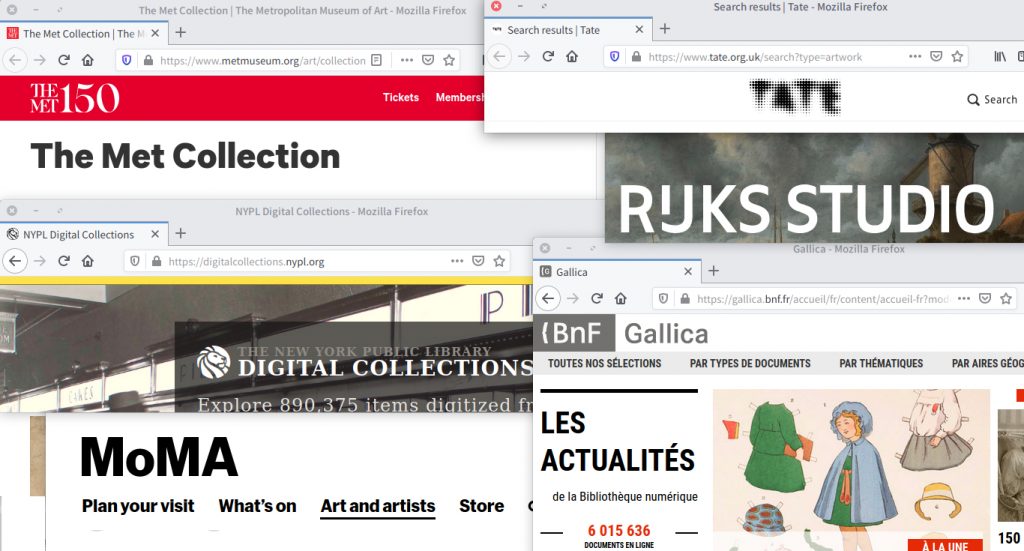
Task: Click the Tate logo
Action: tap(795, 97)
